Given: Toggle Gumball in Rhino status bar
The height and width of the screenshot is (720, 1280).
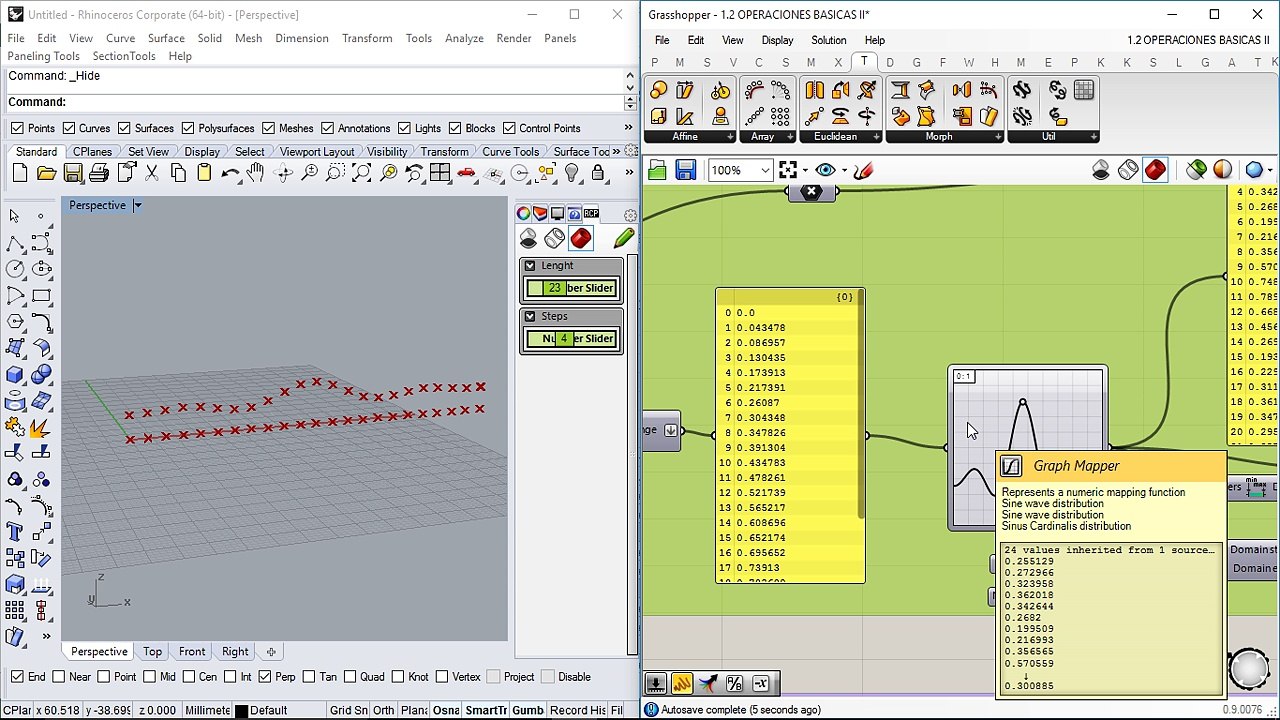Looking at the screenshot, I should tap(527, 710).
